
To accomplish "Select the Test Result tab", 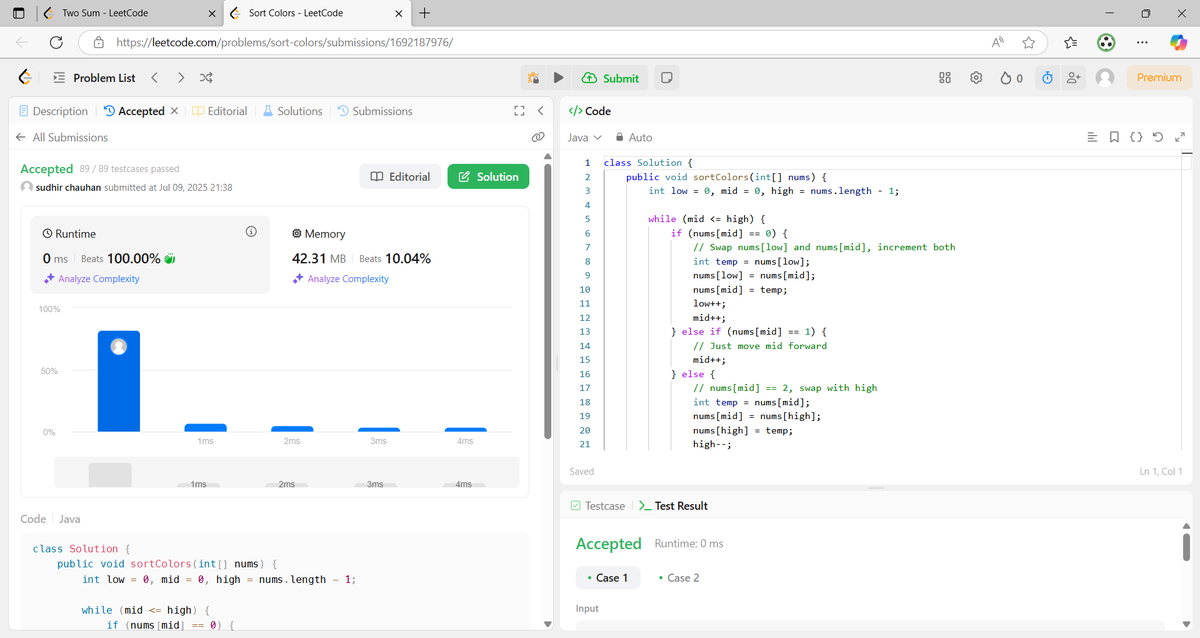I will [x=673, y=506].
